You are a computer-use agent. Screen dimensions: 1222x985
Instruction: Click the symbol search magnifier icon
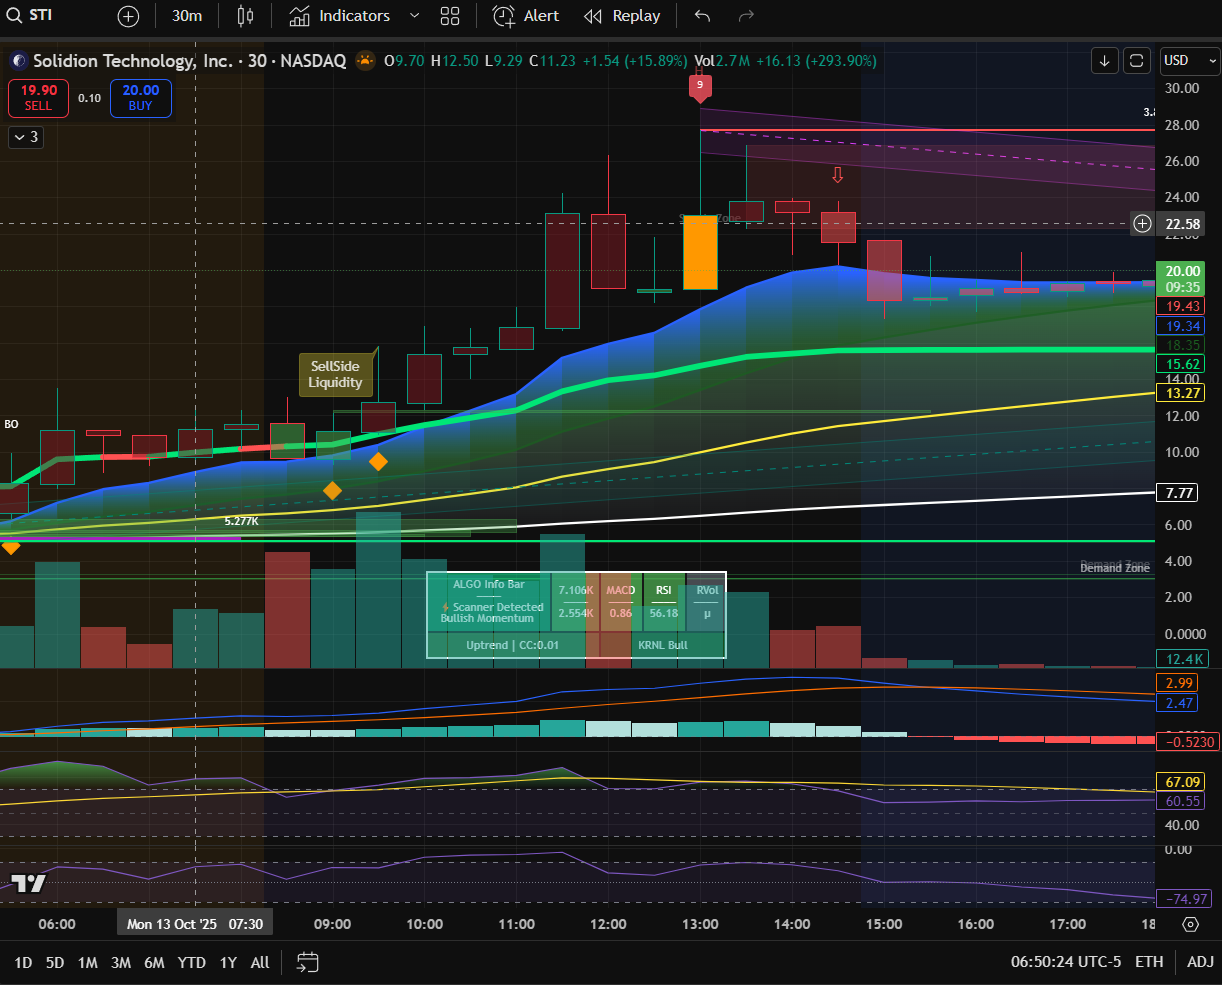[14, 16]
